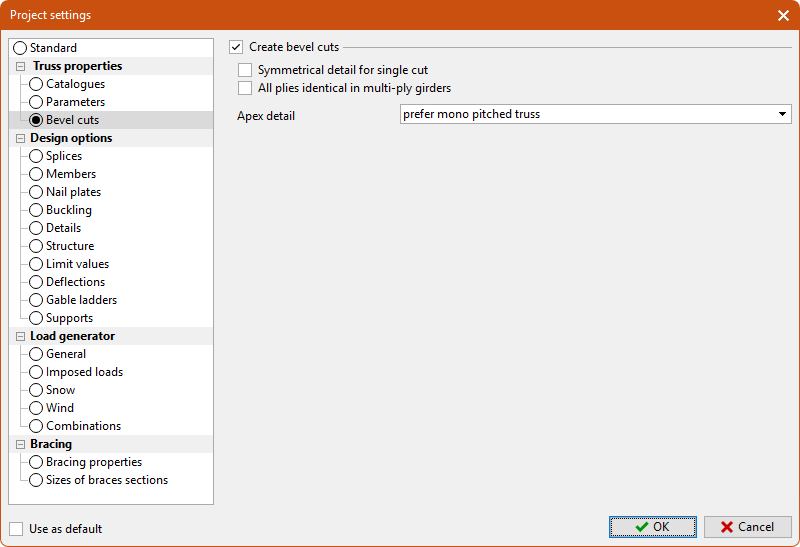Check the Use as default box

[x=16, y=528]
